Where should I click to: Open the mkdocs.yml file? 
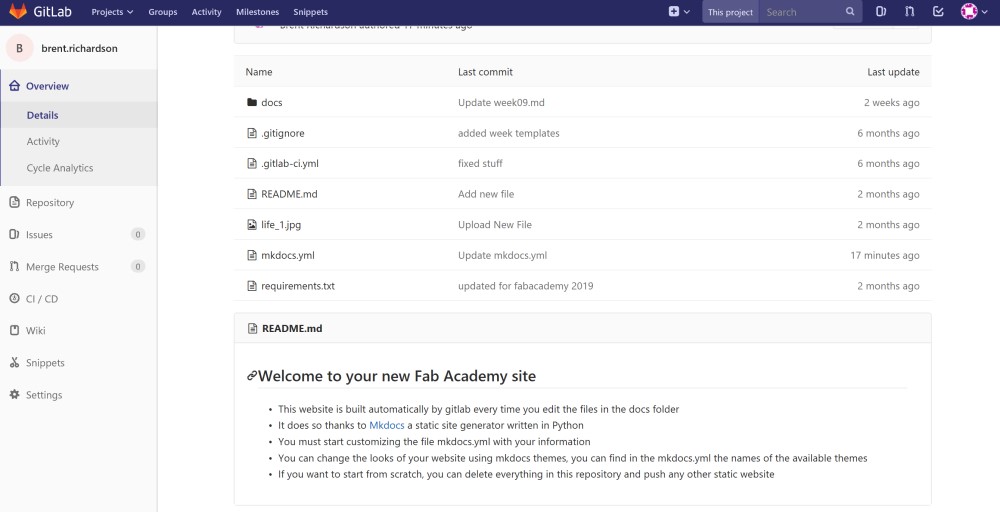tap(288, 256)
